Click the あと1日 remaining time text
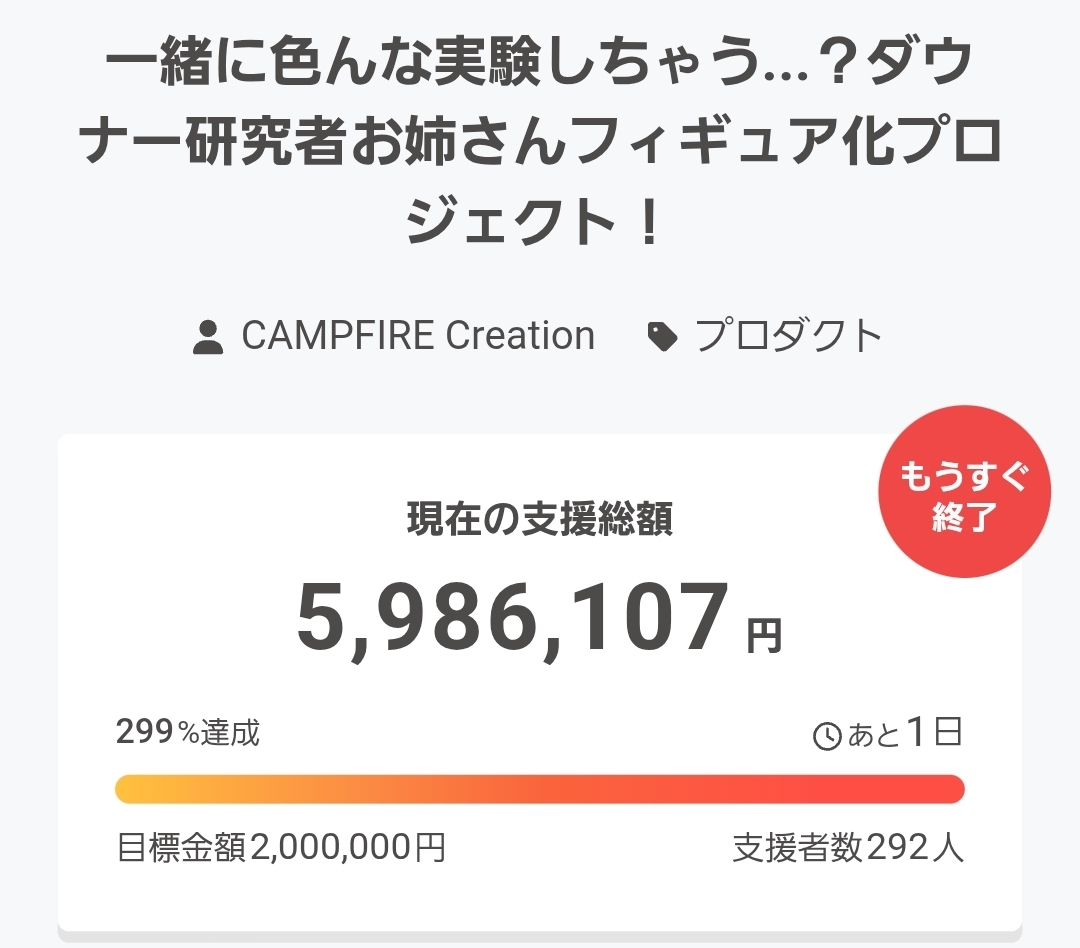The image size is (1080, 948). 905,735
